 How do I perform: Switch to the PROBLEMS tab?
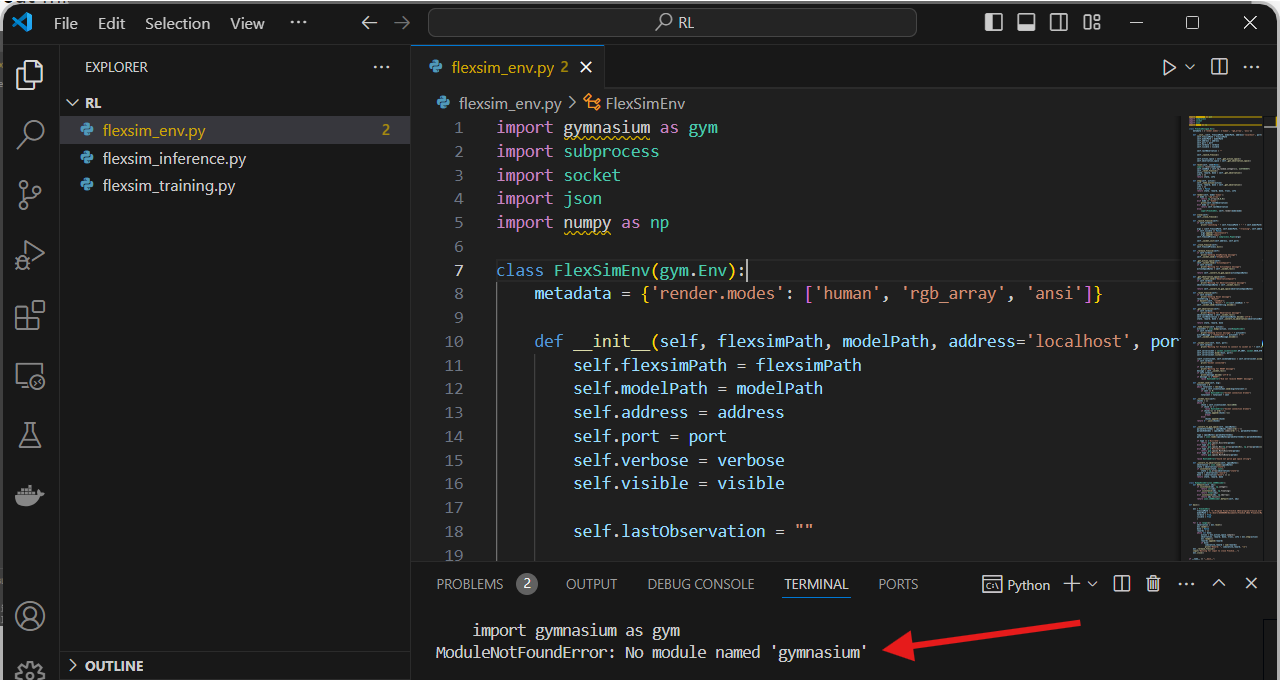470,584
